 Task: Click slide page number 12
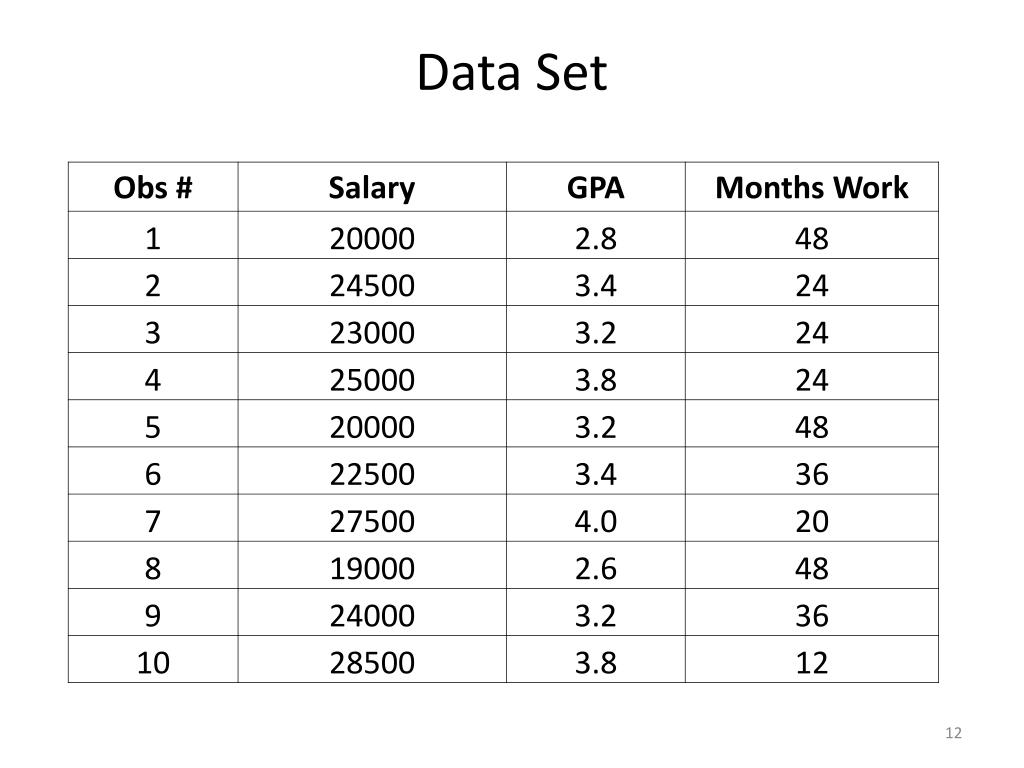[953, 733]
